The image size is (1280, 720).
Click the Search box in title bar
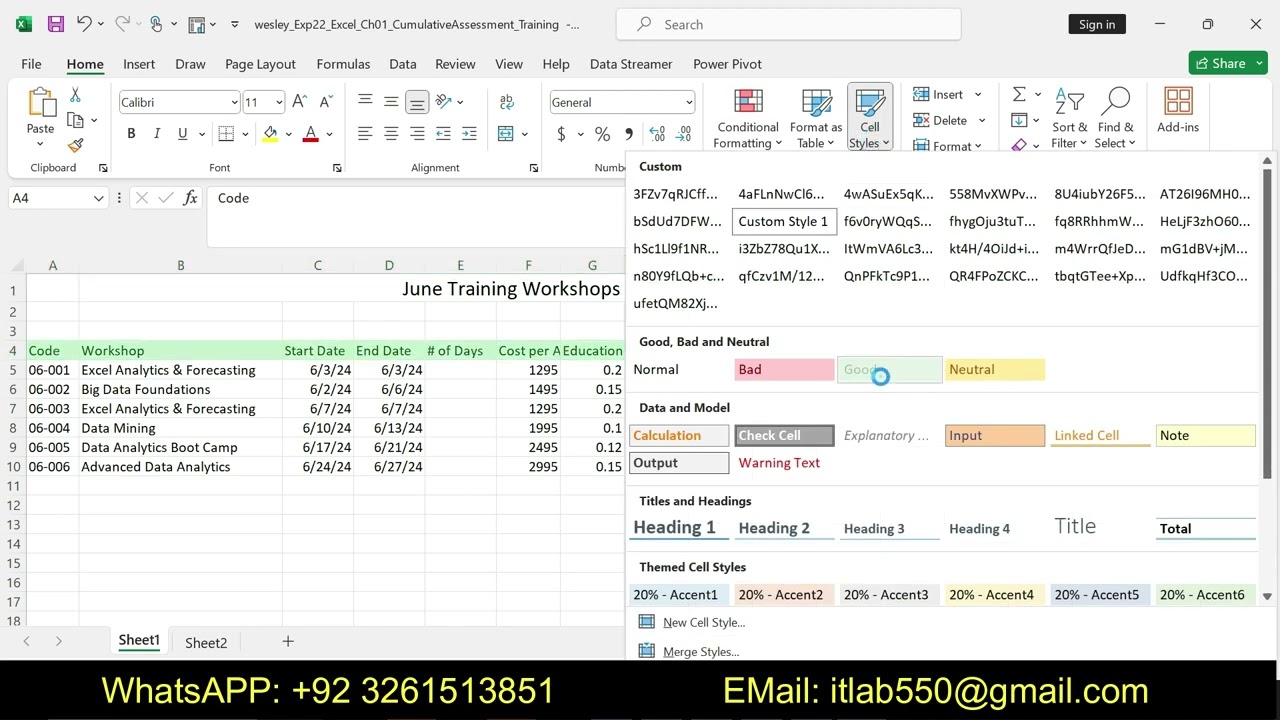point(788,24)
